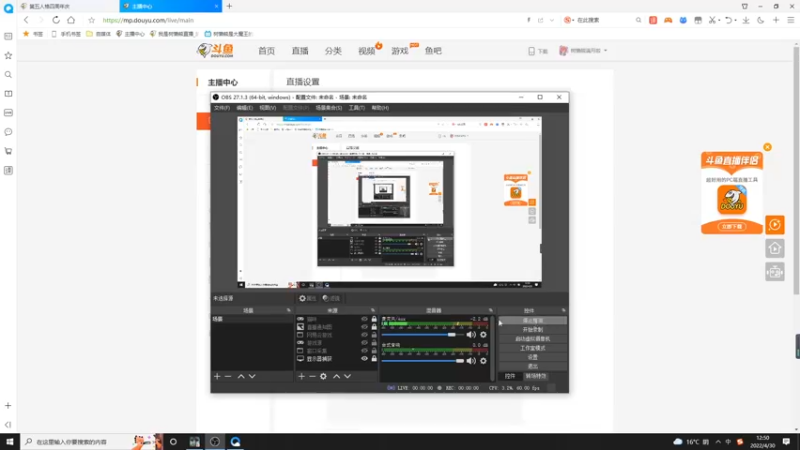The width and height of the screenshot is (800, 450).
Task: Open shopping cart icon in browser sidebar
Action: [x=8, y=151]
